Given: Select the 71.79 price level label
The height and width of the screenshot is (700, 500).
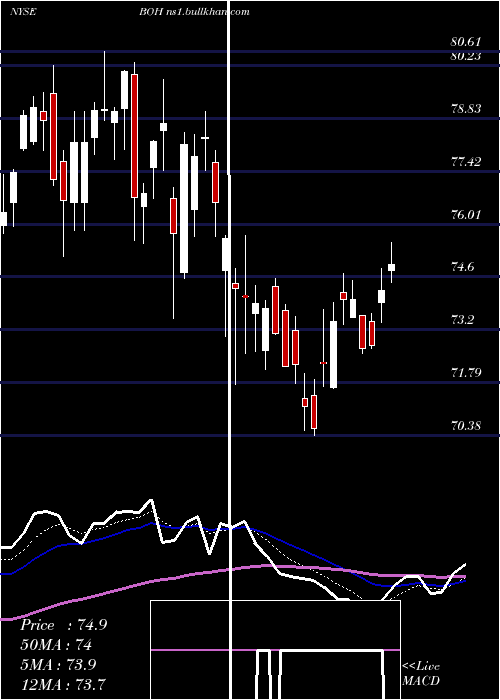Looking at the screenshot, I should pos(466,372).
